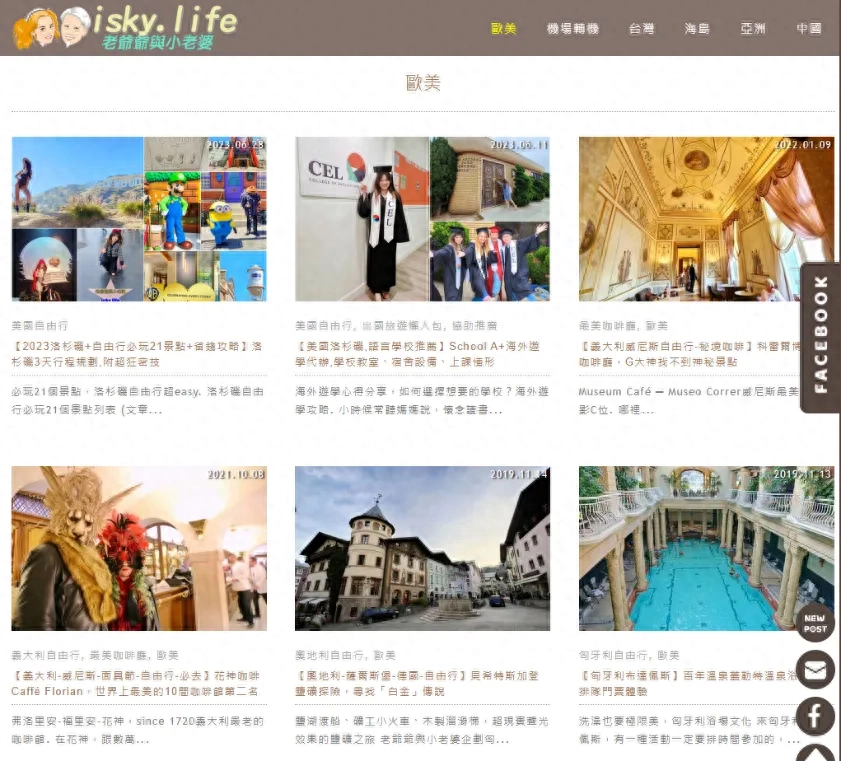Screen dimensions: 841x761
Task: Open the Venetian mask photo thumbnail
Action: (x=139, y=548)
